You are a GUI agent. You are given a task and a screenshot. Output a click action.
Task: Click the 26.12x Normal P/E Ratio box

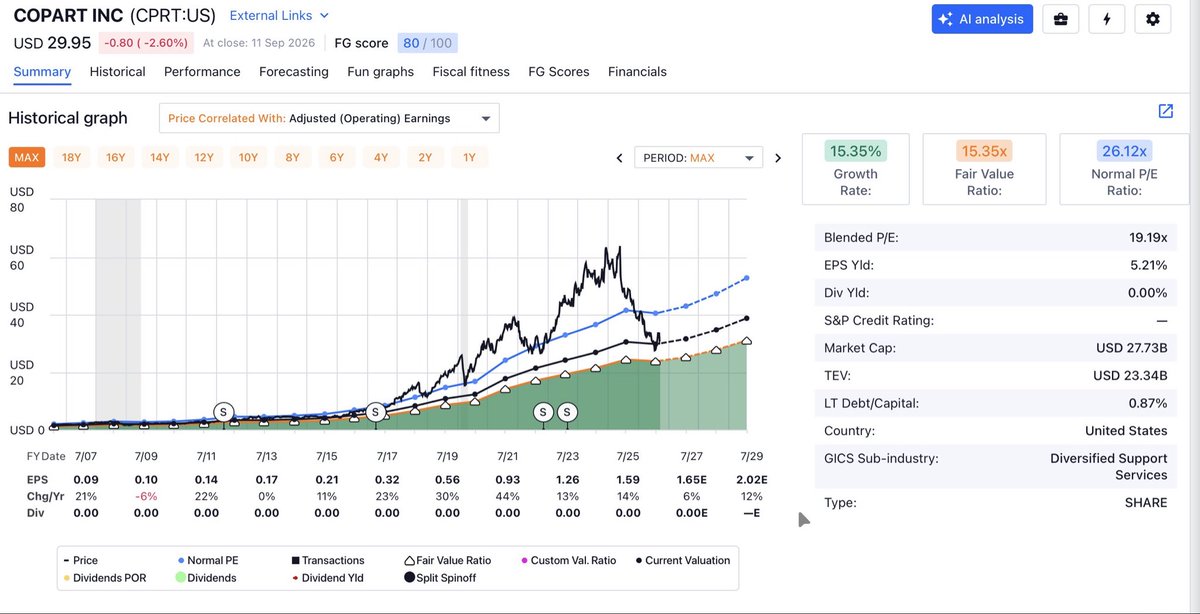pos(1125,169)
